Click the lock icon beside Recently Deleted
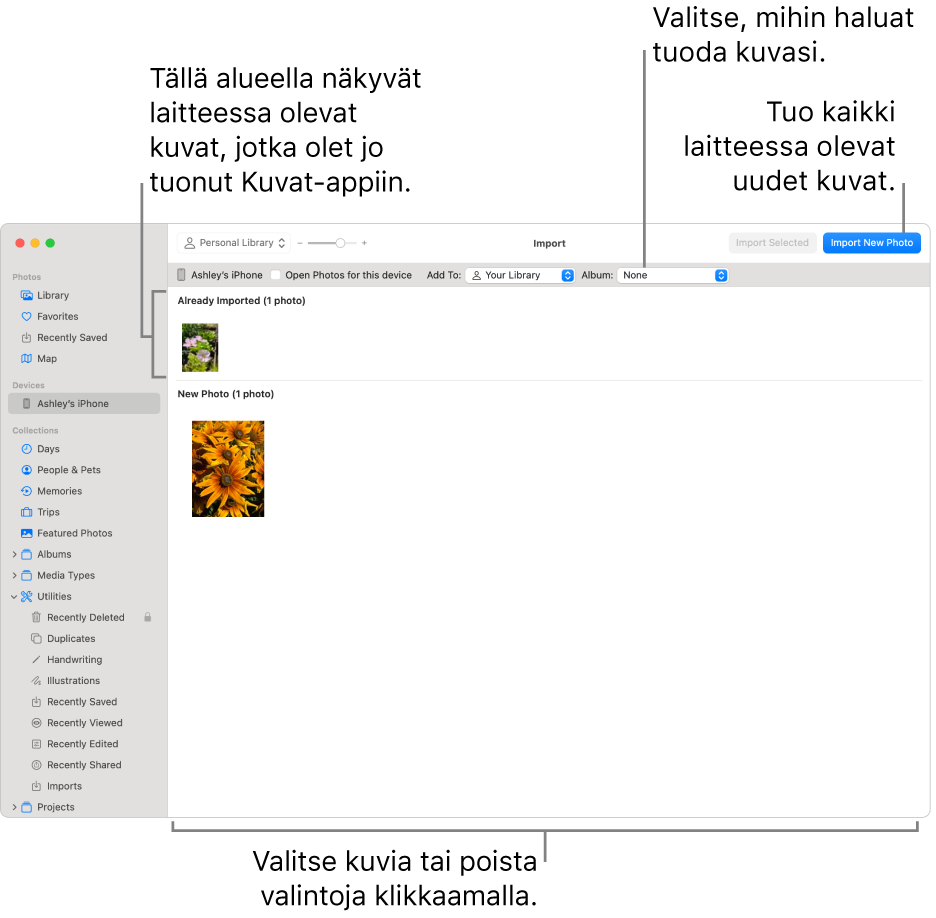This screenshot has width=936, height=918. point(147,619)
